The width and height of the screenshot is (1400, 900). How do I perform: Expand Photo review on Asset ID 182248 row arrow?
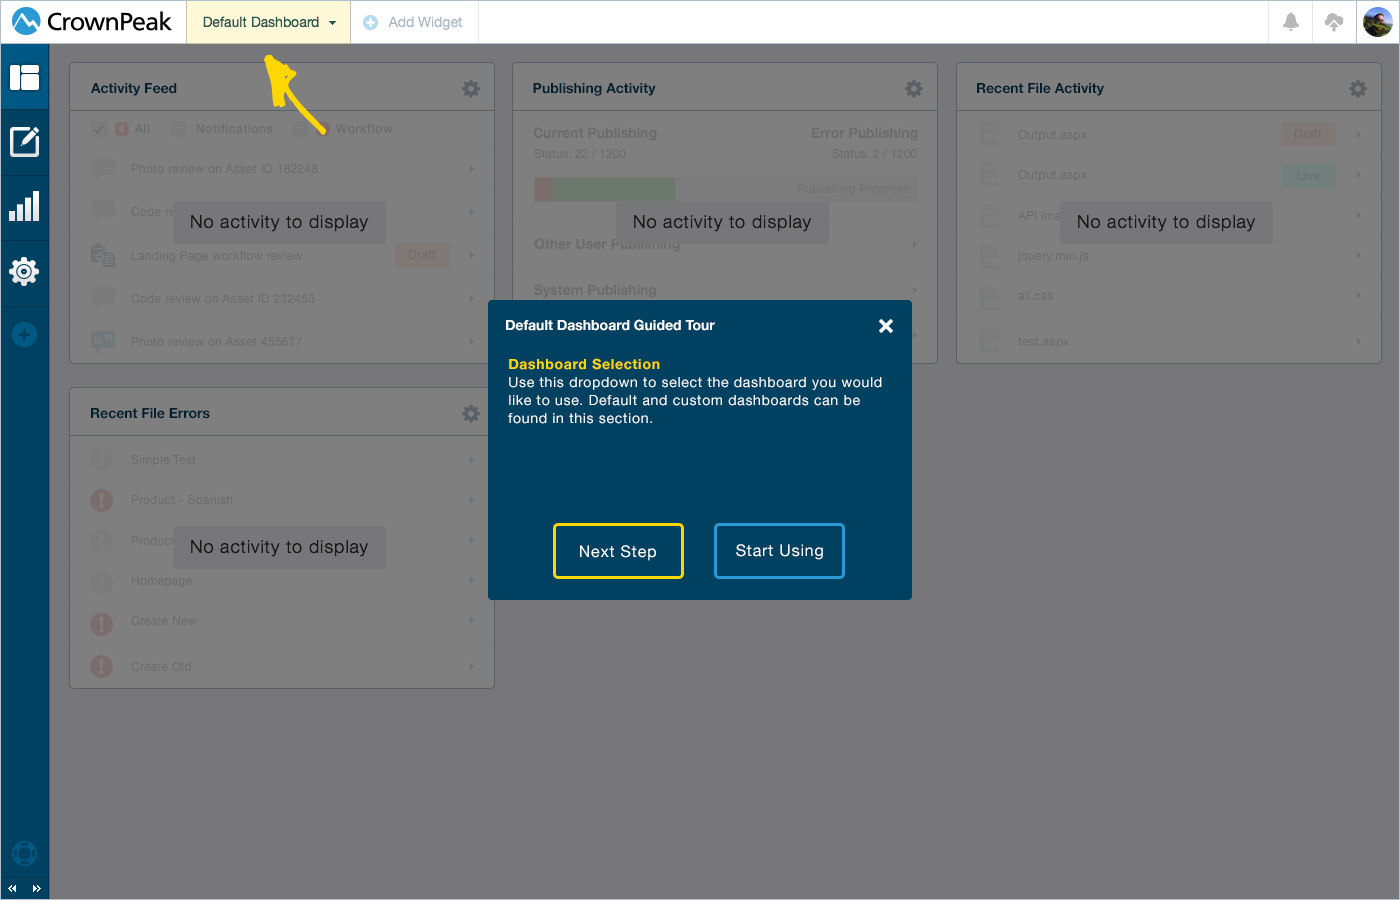[x=471, y=169]
